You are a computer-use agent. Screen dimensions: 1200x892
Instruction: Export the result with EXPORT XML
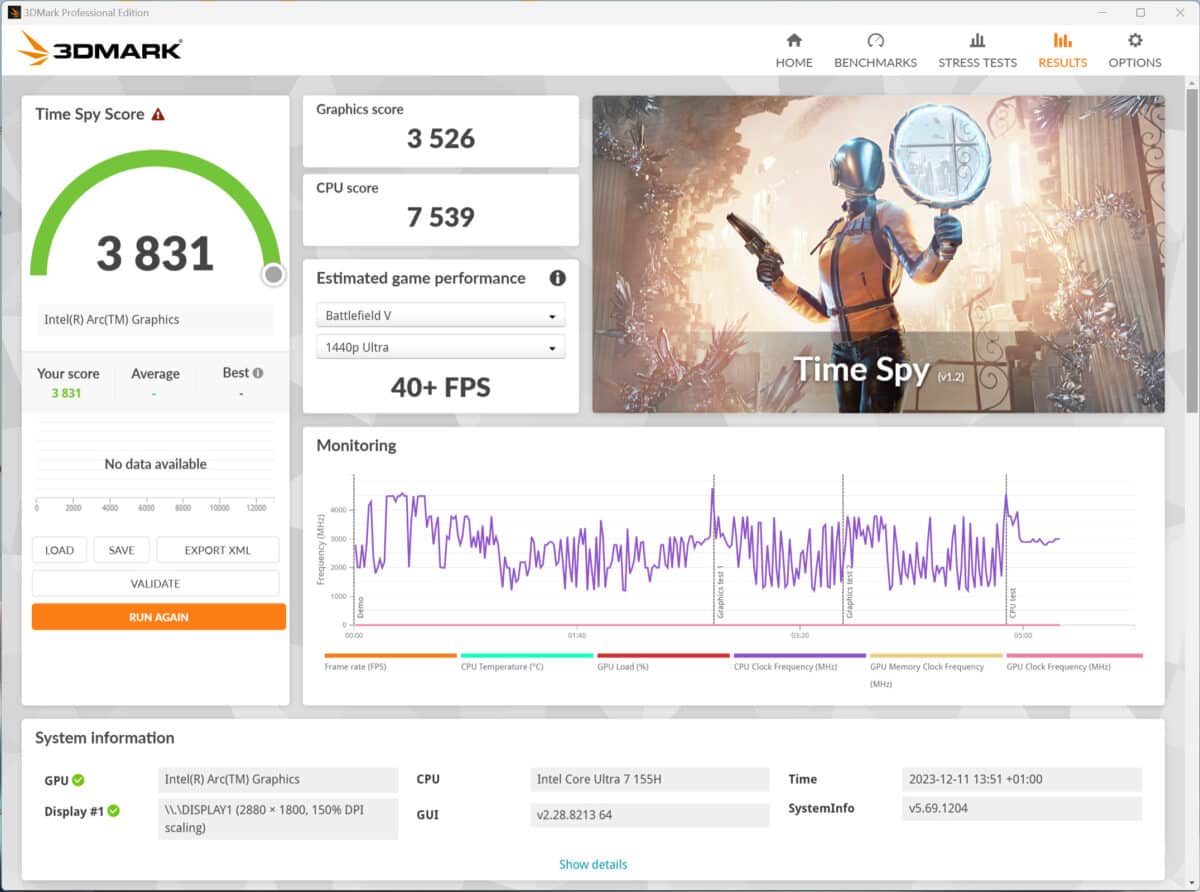(x=218, y=550)
